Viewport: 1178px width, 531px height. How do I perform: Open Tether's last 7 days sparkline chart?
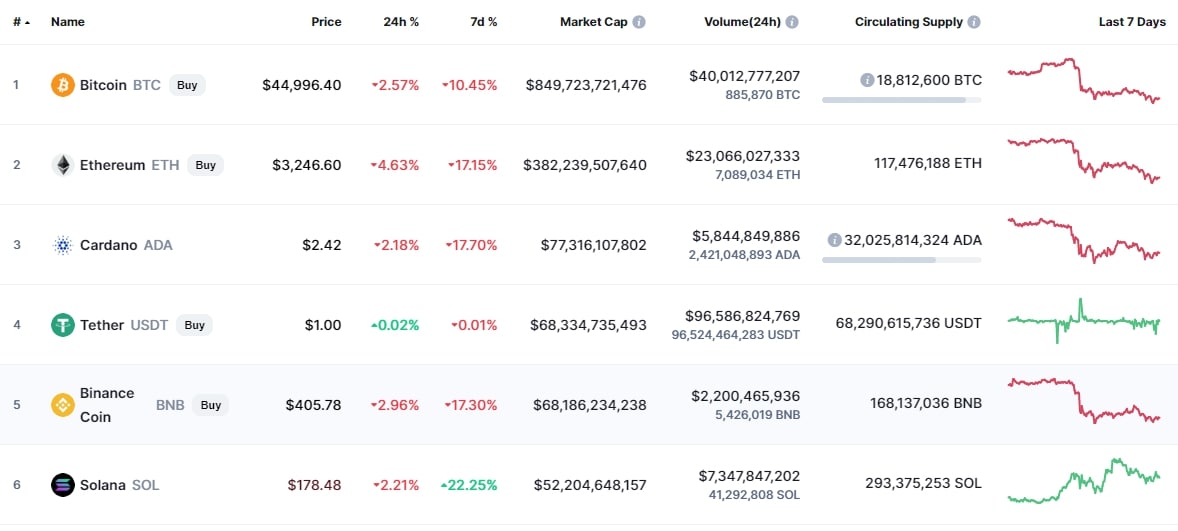[1084, 321]
